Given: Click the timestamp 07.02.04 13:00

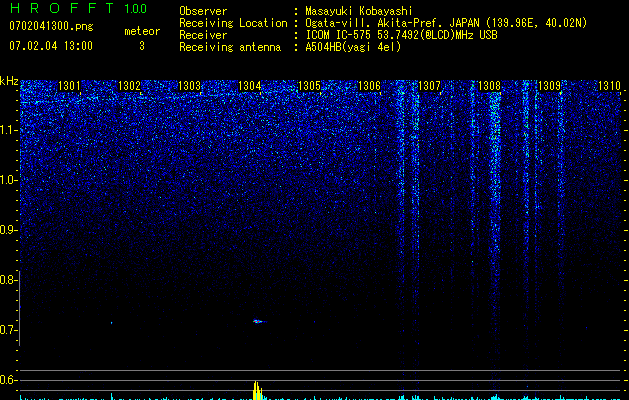Looking at the screenshot, I should [x=51, y=46].
